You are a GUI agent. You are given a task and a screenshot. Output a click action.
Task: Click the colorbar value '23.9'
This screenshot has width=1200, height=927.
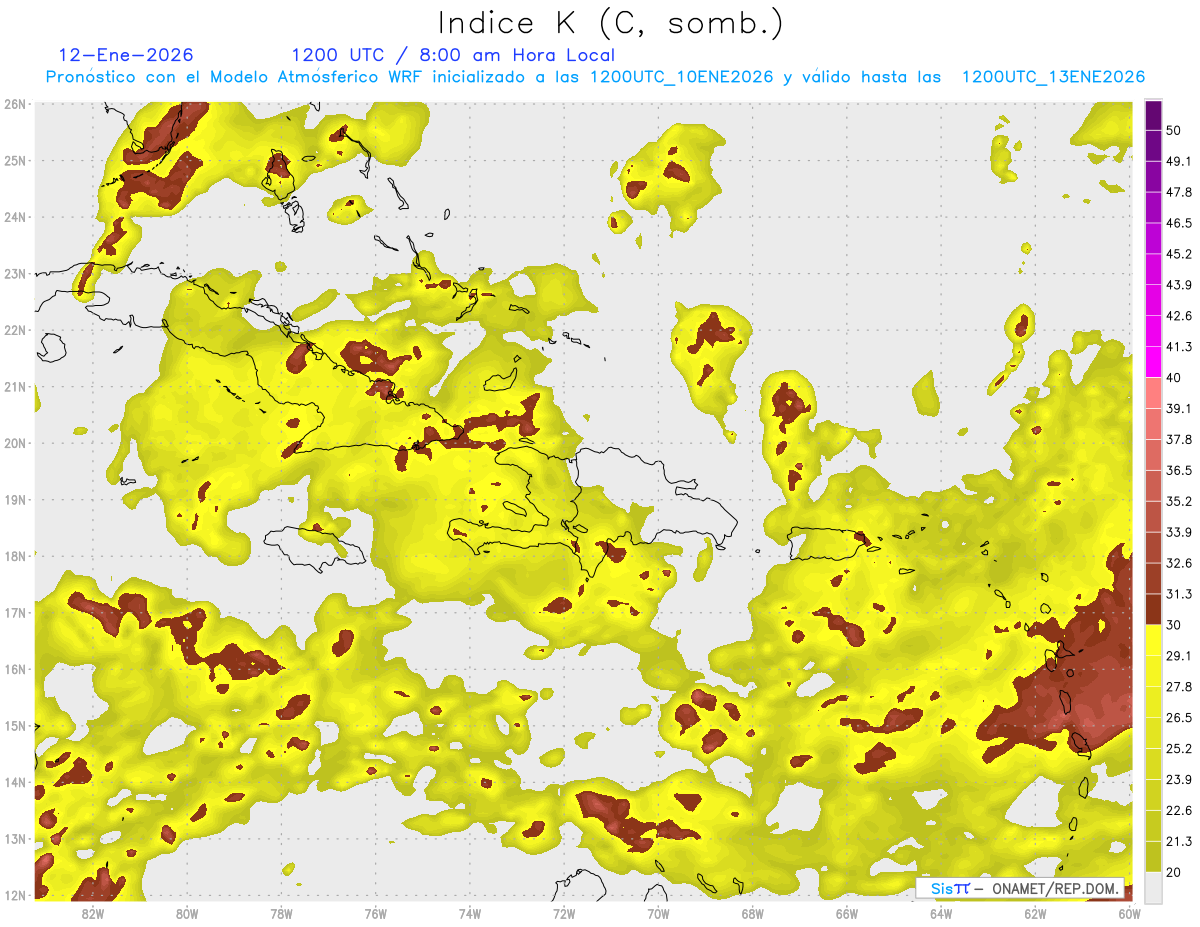tap(1179, 779)
